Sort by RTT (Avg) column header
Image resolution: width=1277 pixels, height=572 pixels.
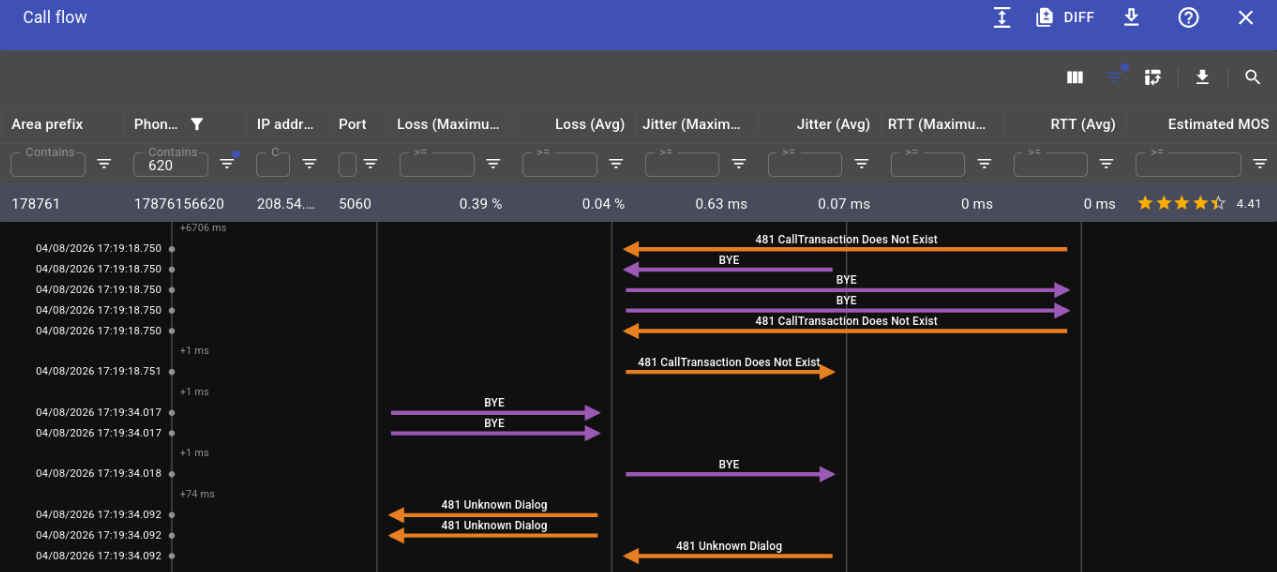(1083, 124)
